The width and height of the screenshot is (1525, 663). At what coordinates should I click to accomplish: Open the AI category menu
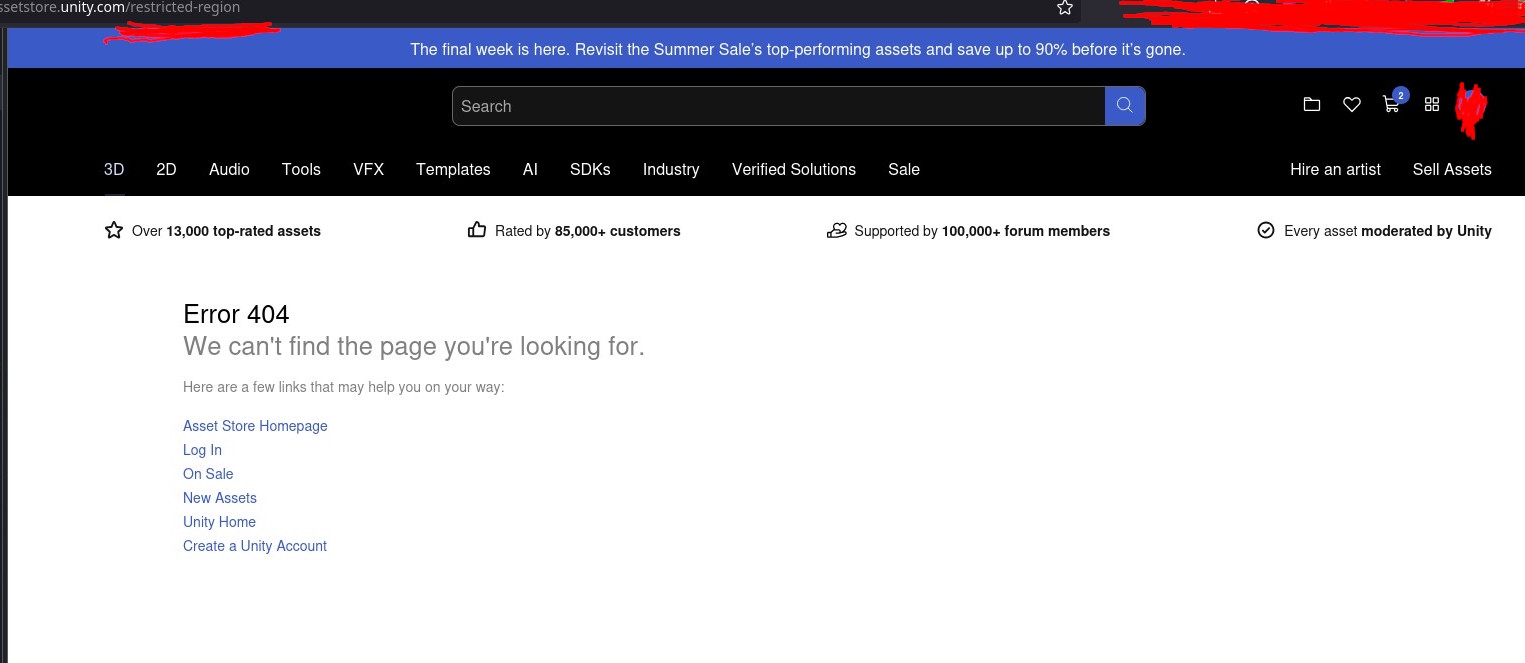(x=530, y=169)
